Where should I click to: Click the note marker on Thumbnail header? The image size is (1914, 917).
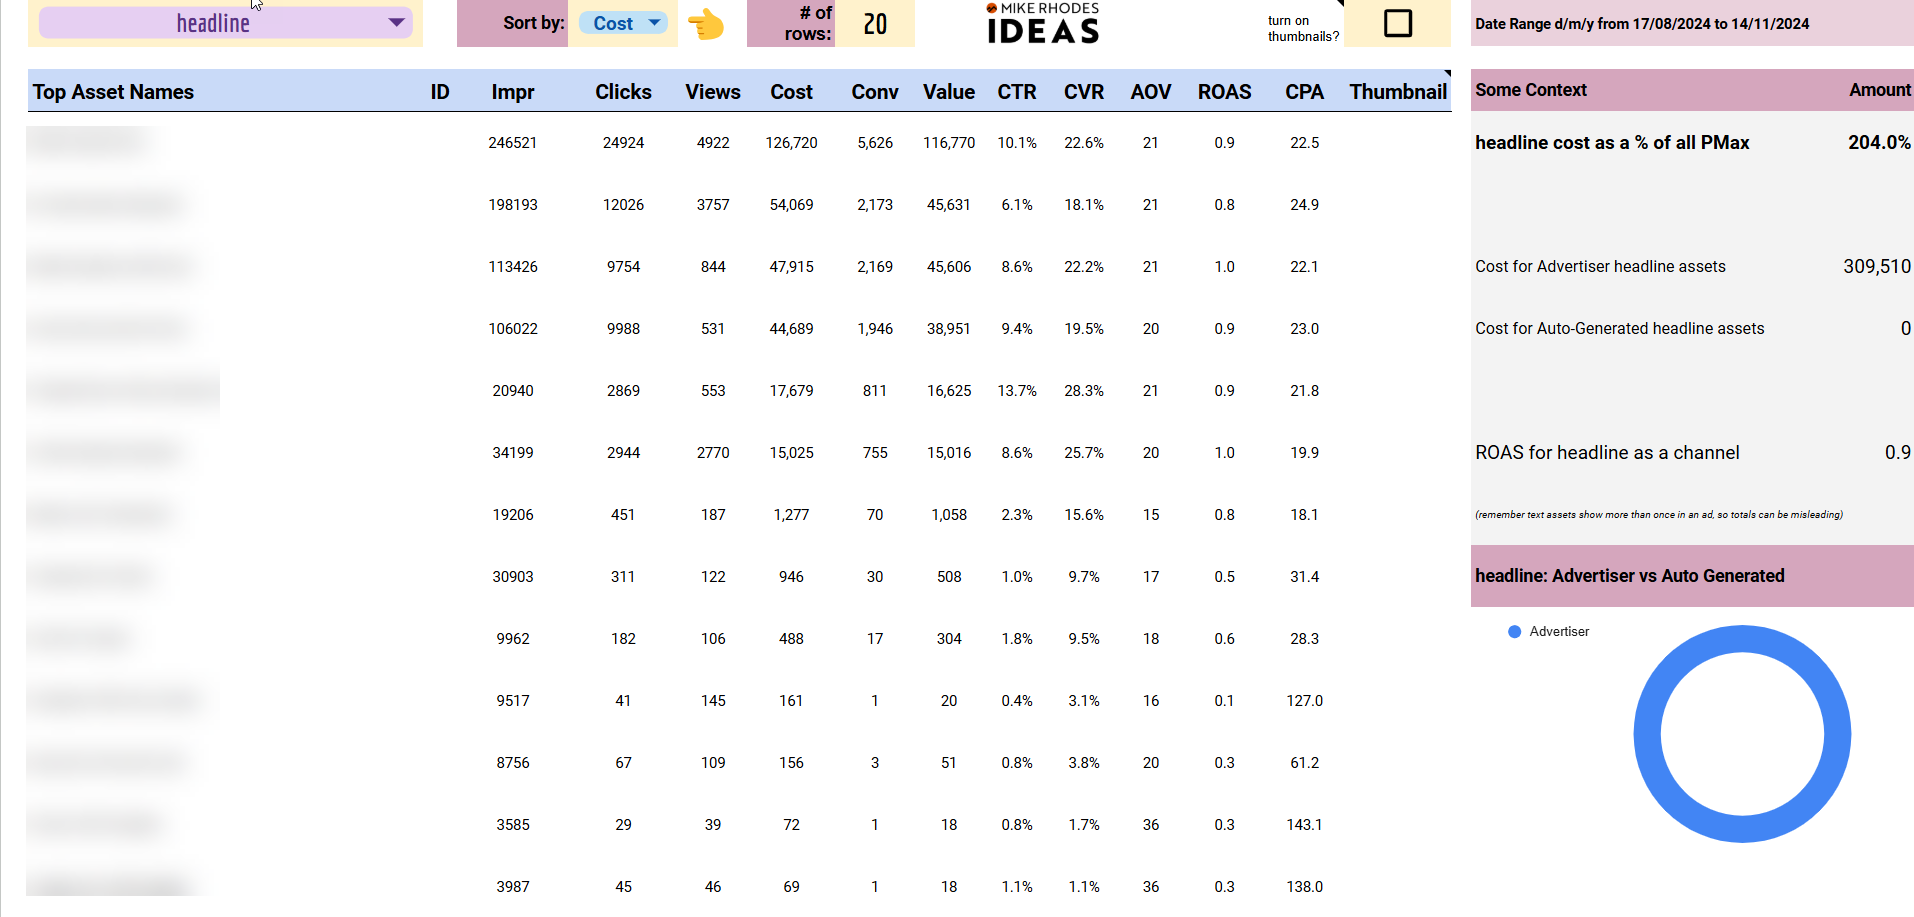pyautogui.click(x=1447, y=73)
